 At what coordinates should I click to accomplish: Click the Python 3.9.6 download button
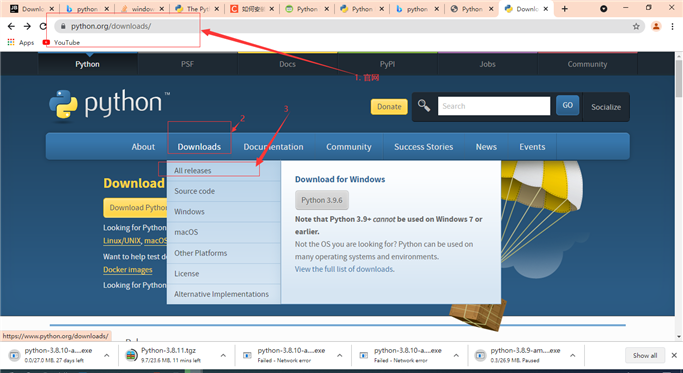322,200
